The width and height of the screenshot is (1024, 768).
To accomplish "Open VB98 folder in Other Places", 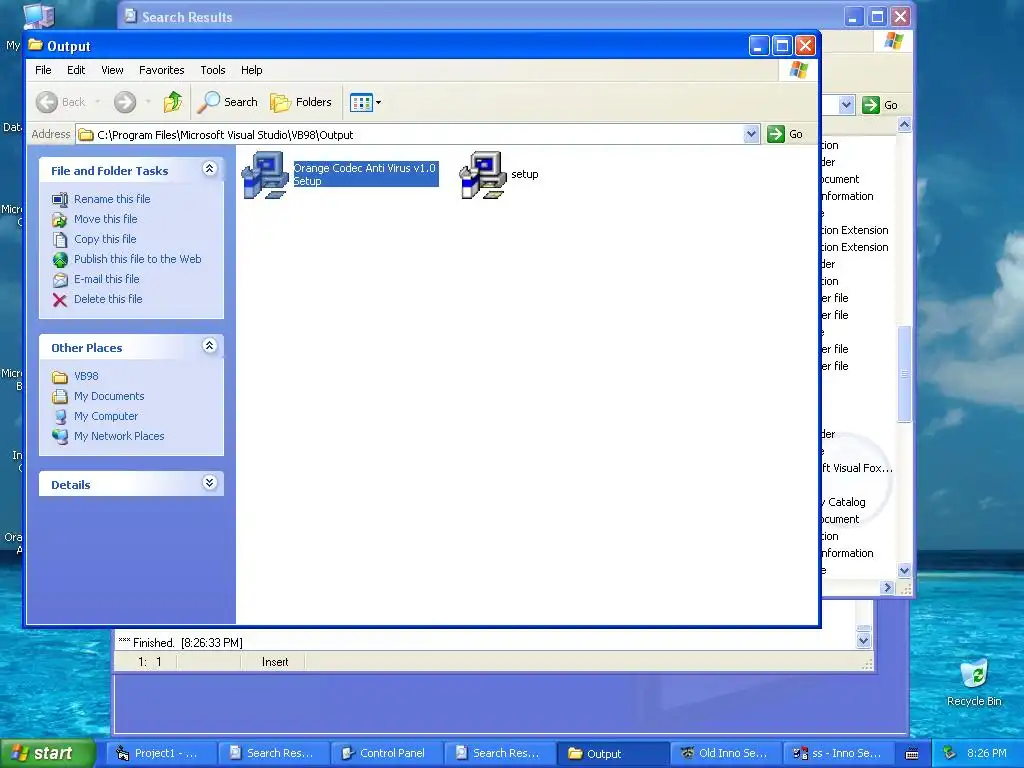I will pyautogui.click(x=86, y=376).
